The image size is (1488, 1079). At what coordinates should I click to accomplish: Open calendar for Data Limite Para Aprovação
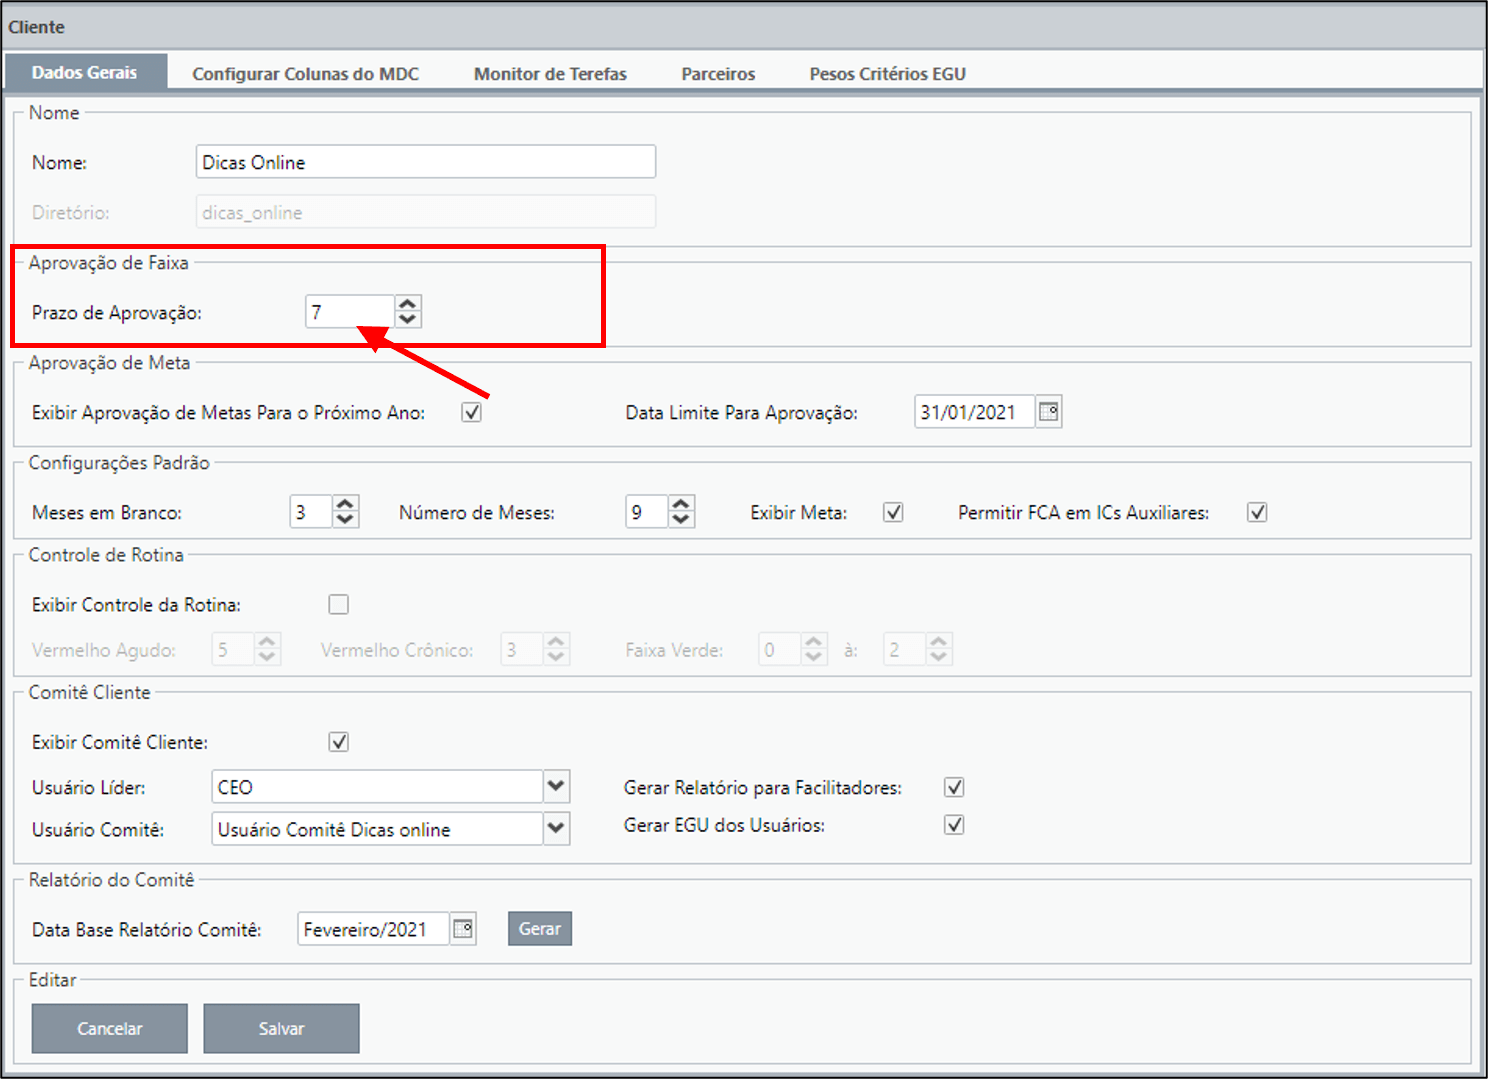(1048, 412)
